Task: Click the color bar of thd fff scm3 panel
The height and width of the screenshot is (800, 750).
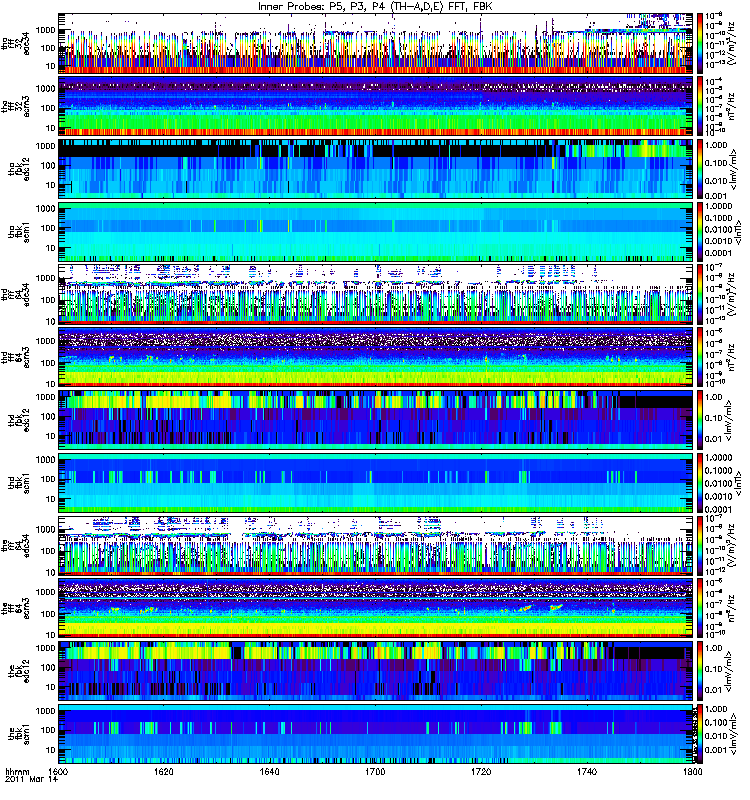Action: (x=699, y=357)
